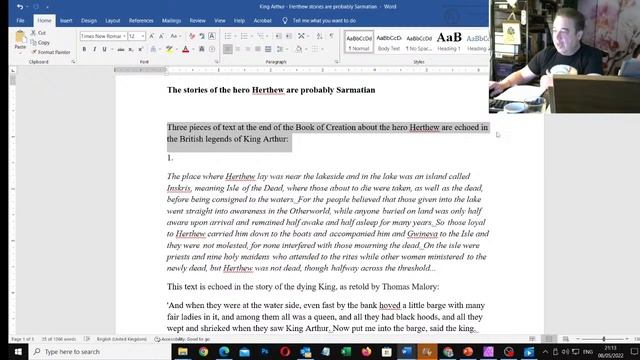Choose the font color red swatch
The height and width of the screenshot is (360, 640).
186,49
